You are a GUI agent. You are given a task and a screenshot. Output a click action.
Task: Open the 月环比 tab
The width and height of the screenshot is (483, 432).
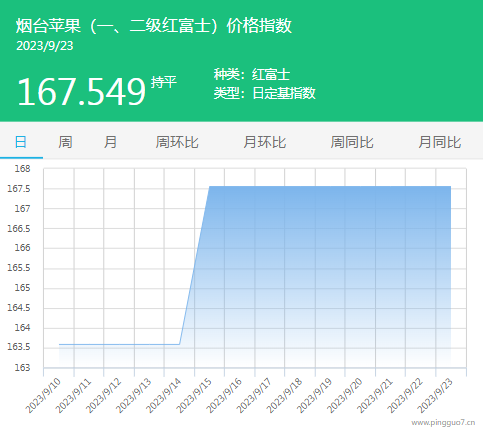tap(265, 142)
